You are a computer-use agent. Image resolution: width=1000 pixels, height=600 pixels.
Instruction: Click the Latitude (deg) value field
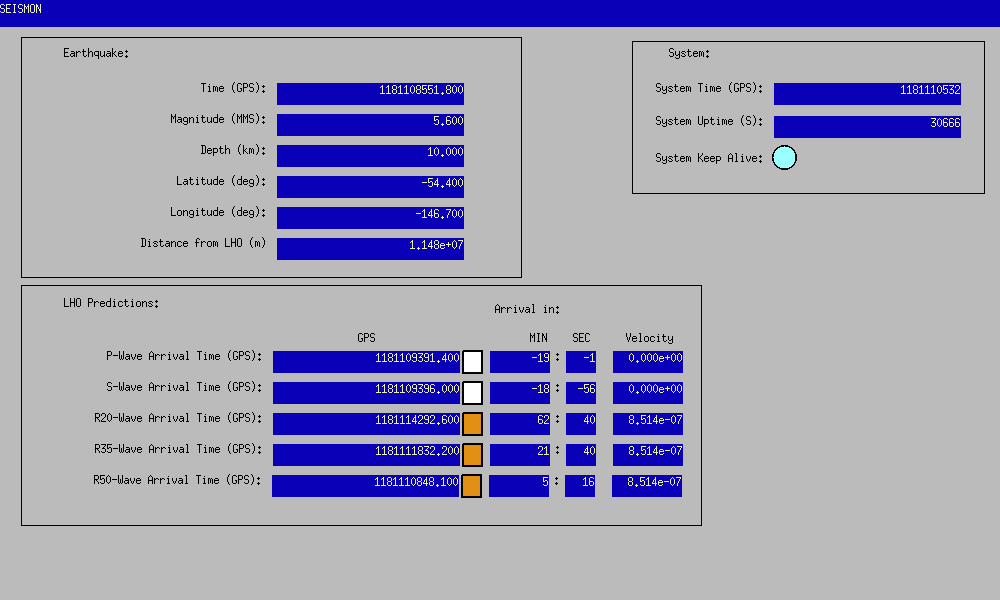pyautogui.click(x=370, y=186)
